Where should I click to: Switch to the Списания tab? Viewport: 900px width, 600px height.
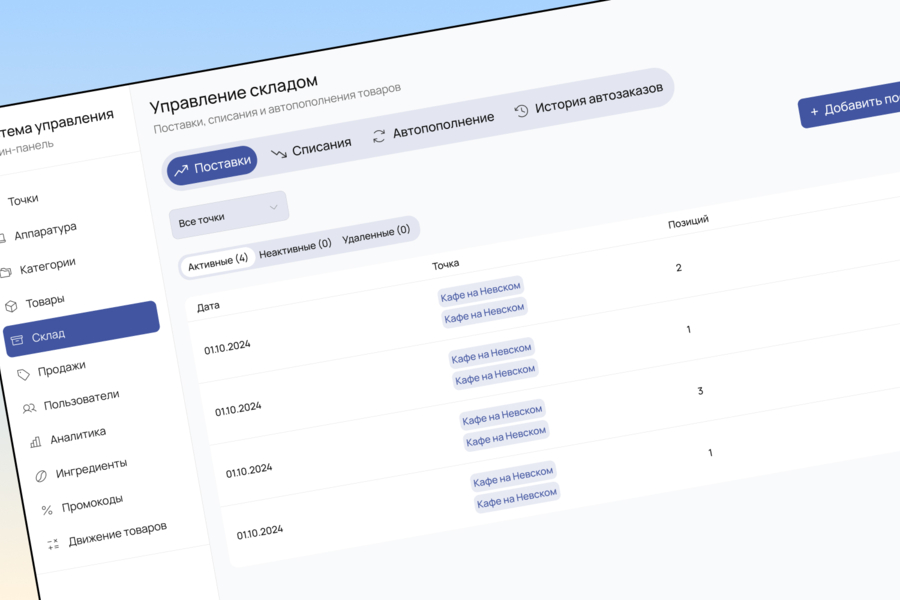311,149
